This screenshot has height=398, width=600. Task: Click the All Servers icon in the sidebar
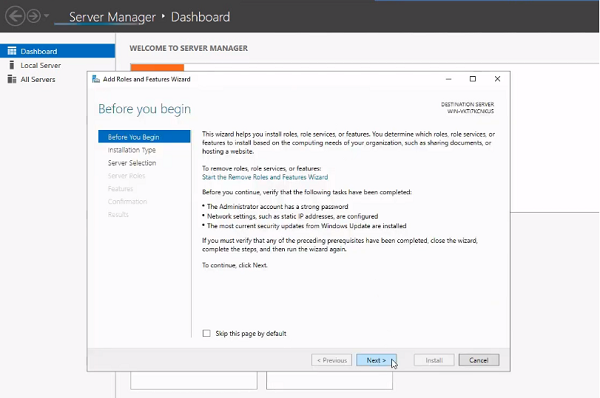12,79
